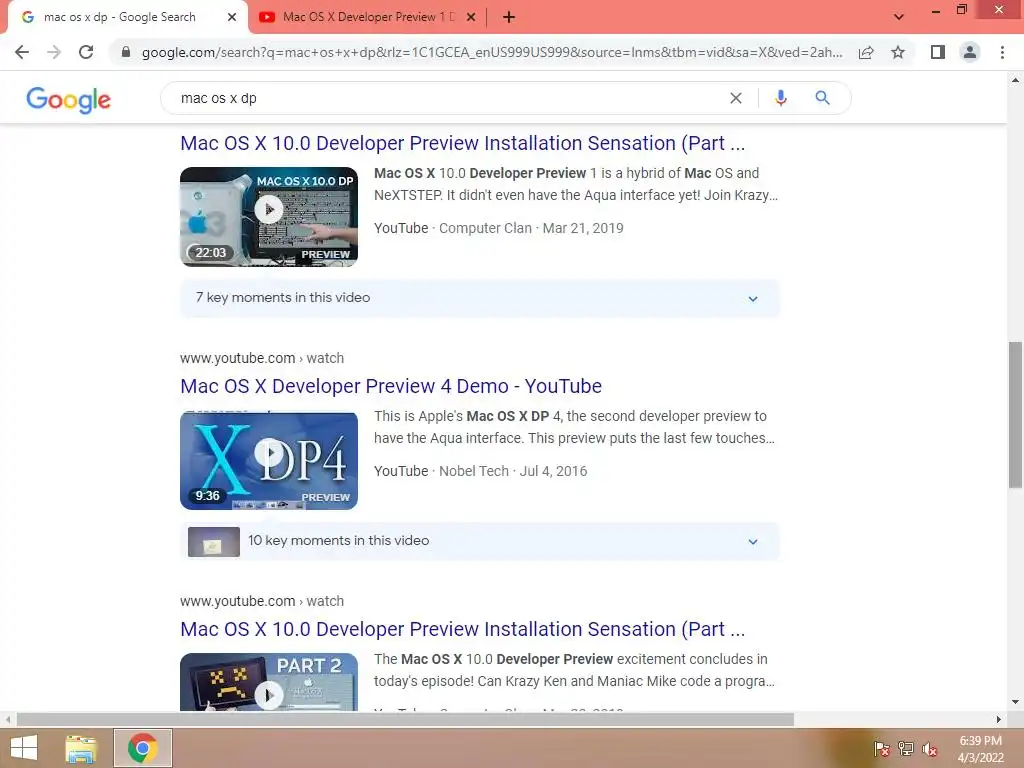Expand 7 key moments in this video
Screen dimensions: 1024x768
click(x=480, y=298)
